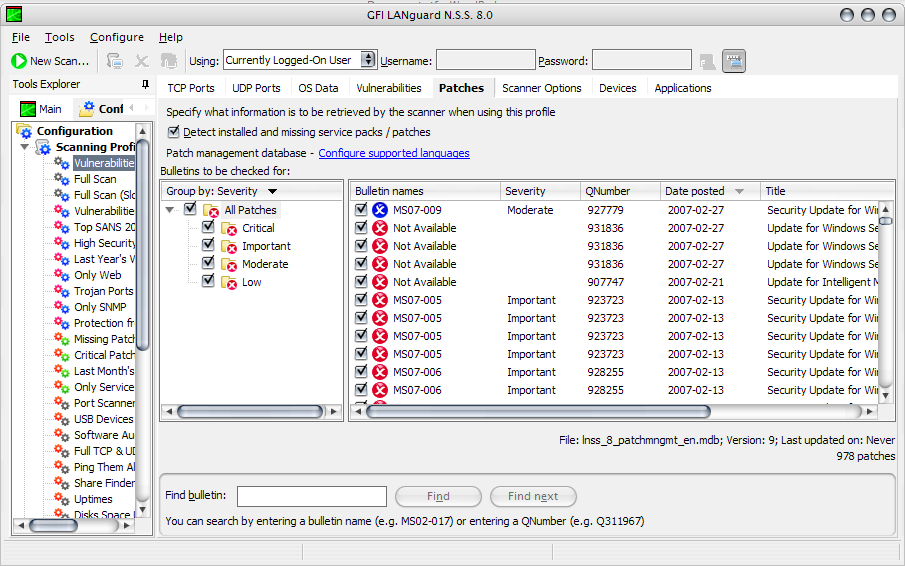
Task: Click gear icon next to Missing Patches profile
Action: coord(62,339)
